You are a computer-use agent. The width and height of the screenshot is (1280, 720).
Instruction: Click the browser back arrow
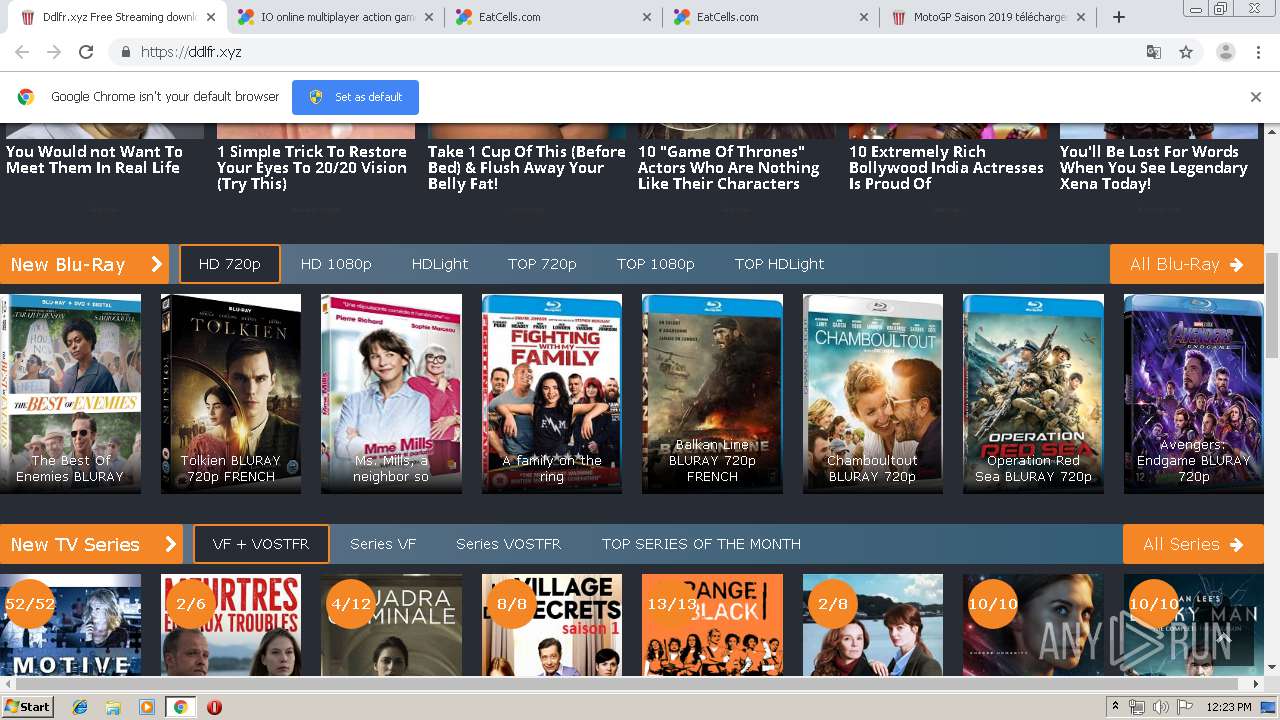22,52
